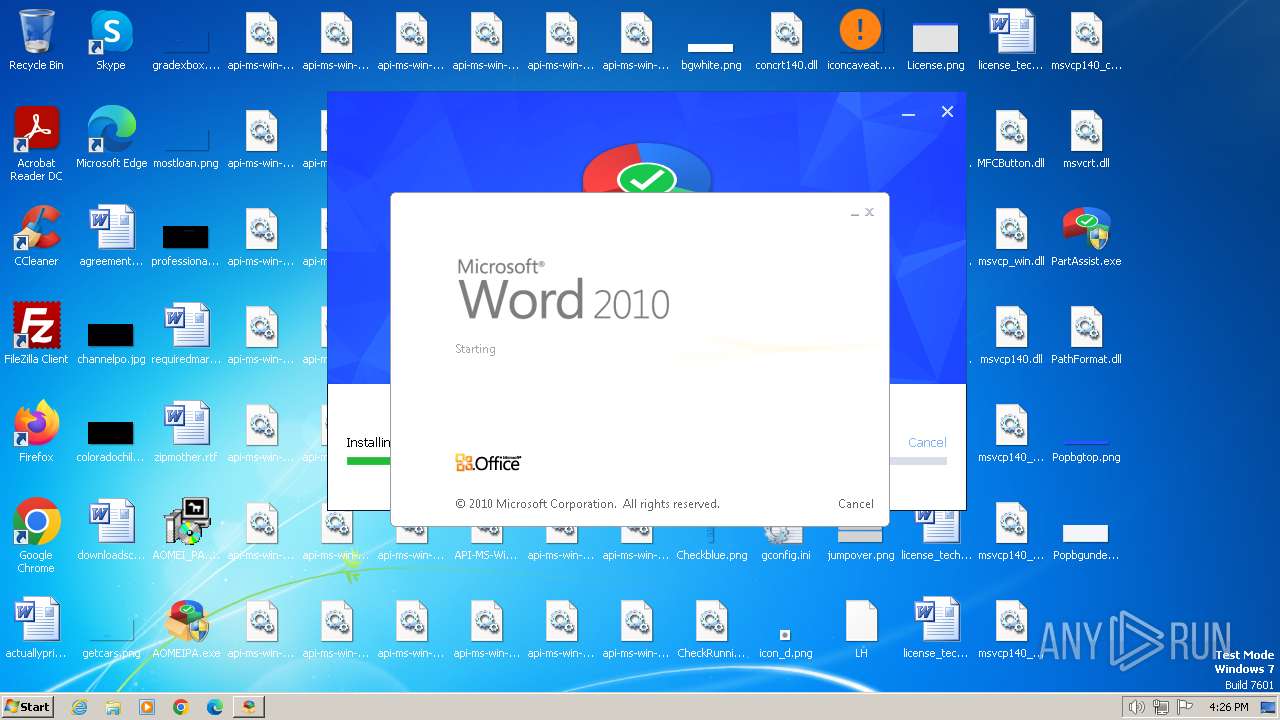The width and height of the screenshot is (1280, 720).
Task: Launch Chrome from the taskbar
Action: pos(181,707)
